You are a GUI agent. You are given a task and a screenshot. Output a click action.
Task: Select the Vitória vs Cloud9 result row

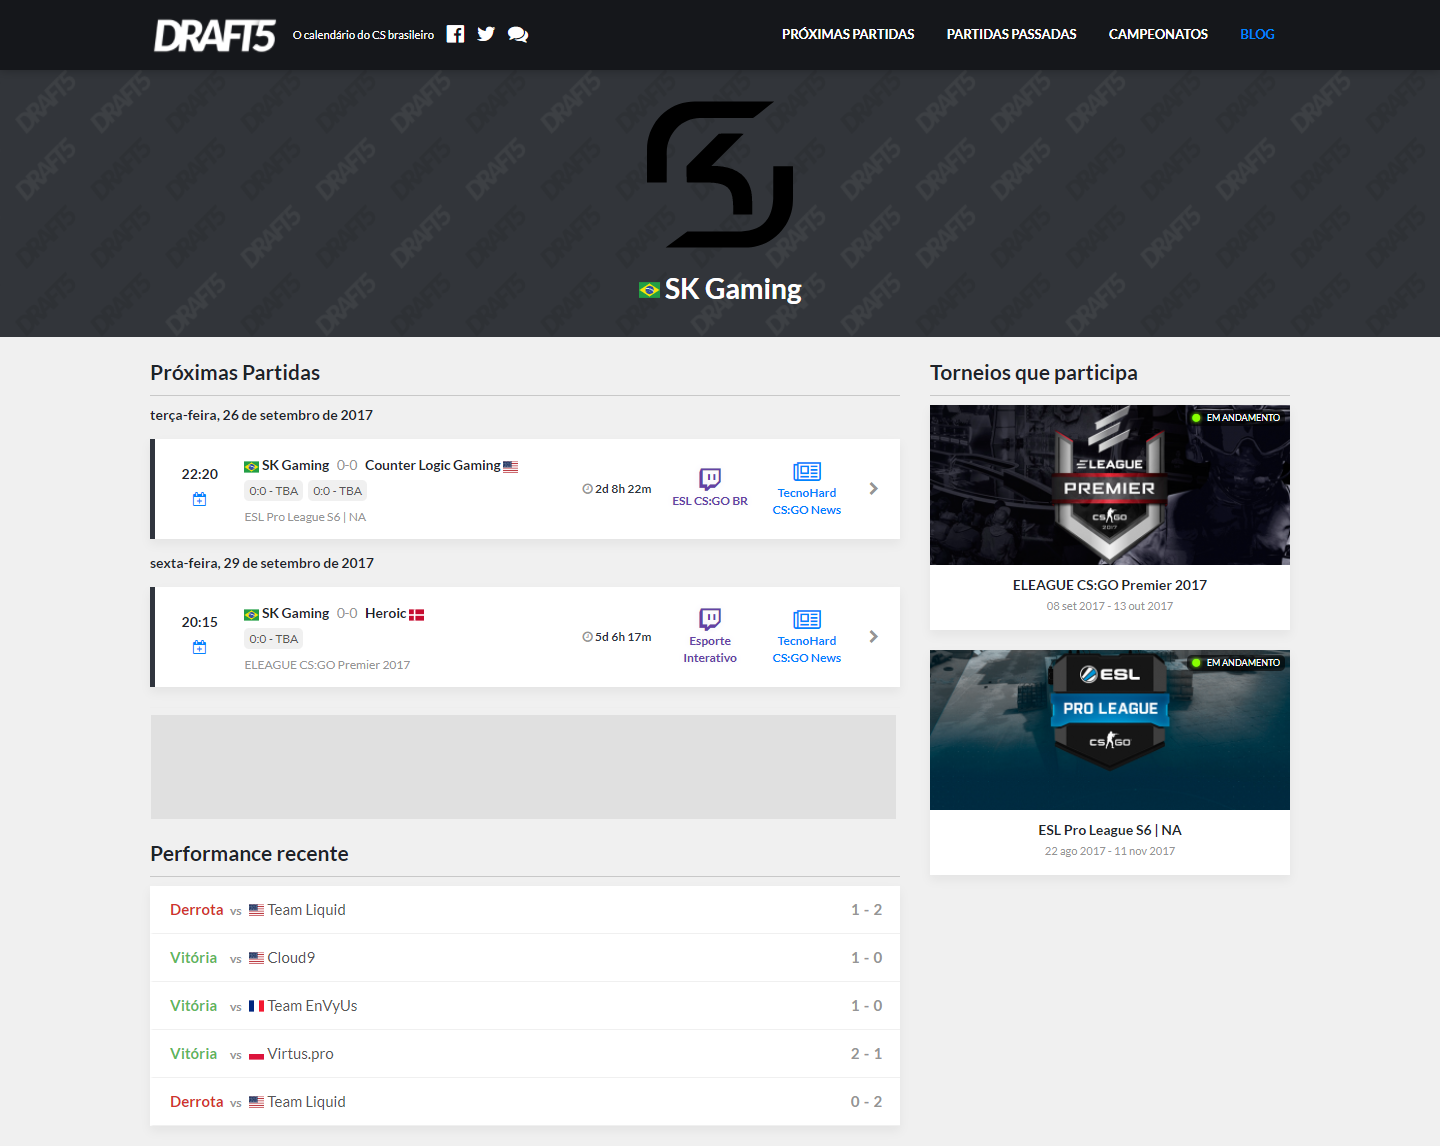[x=525, y=958]
